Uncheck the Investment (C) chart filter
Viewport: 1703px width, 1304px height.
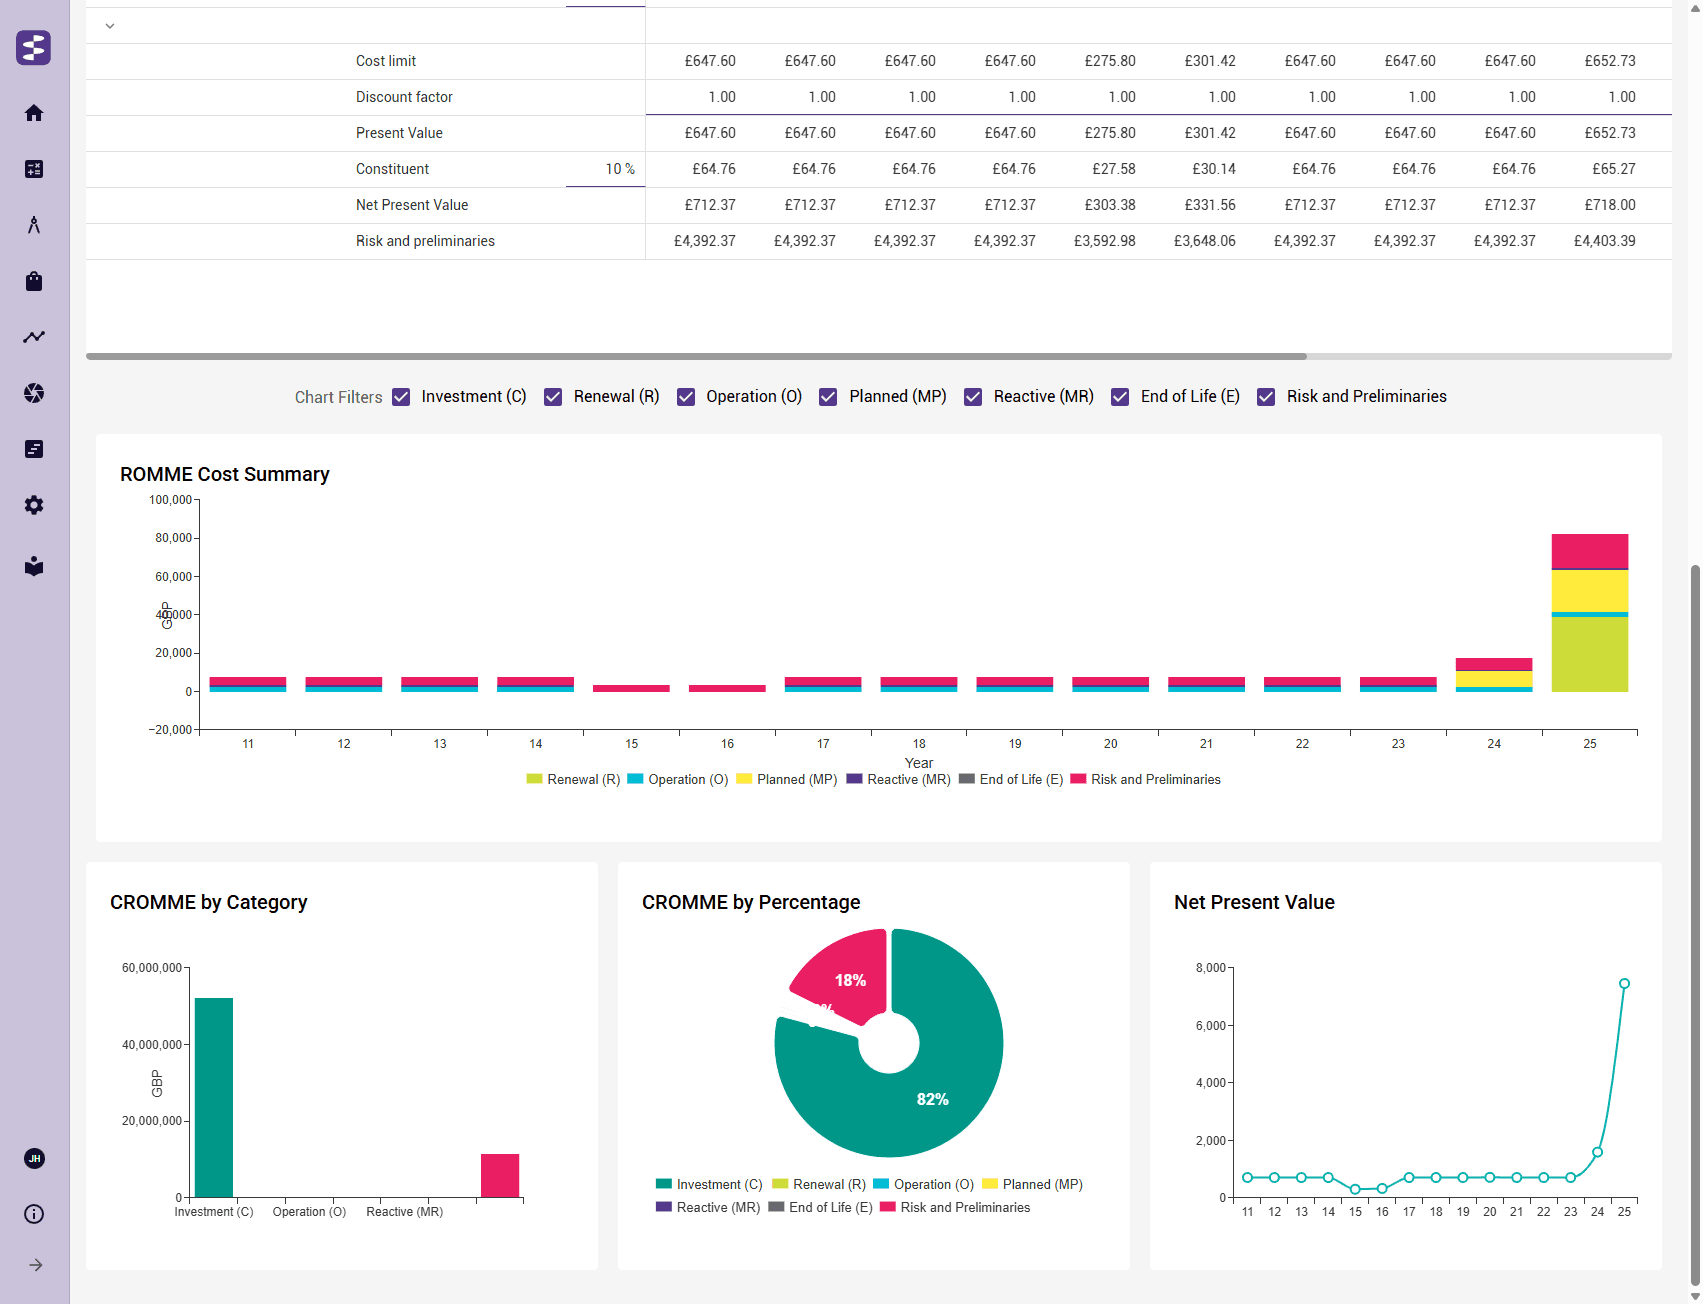click(x=401, y=397)
